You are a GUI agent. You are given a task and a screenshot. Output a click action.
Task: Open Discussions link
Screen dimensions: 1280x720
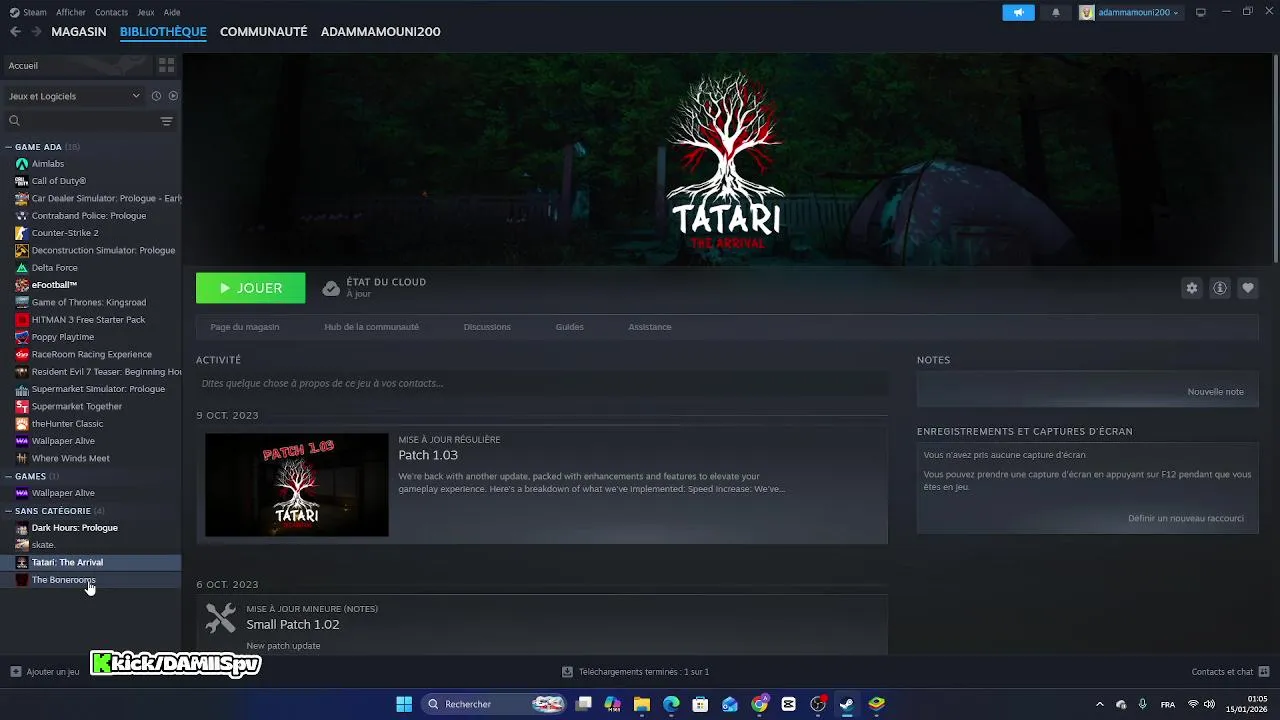tap(487, 327)
